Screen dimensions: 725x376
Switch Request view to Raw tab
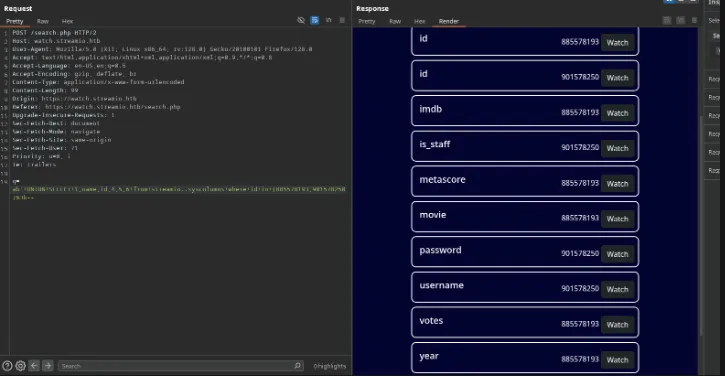tap(43, 21)
